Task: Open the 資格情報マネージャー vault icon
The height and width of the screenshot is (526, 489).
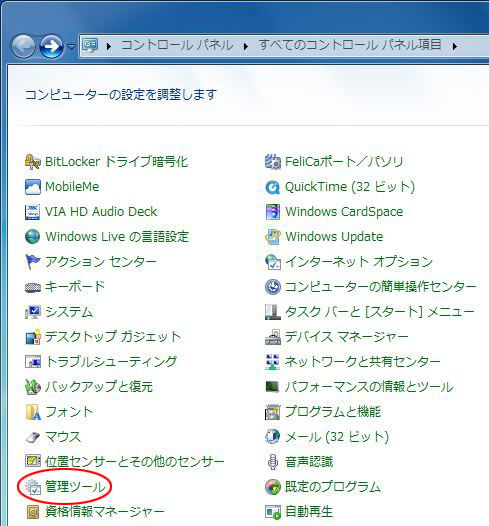Action: 33,512
